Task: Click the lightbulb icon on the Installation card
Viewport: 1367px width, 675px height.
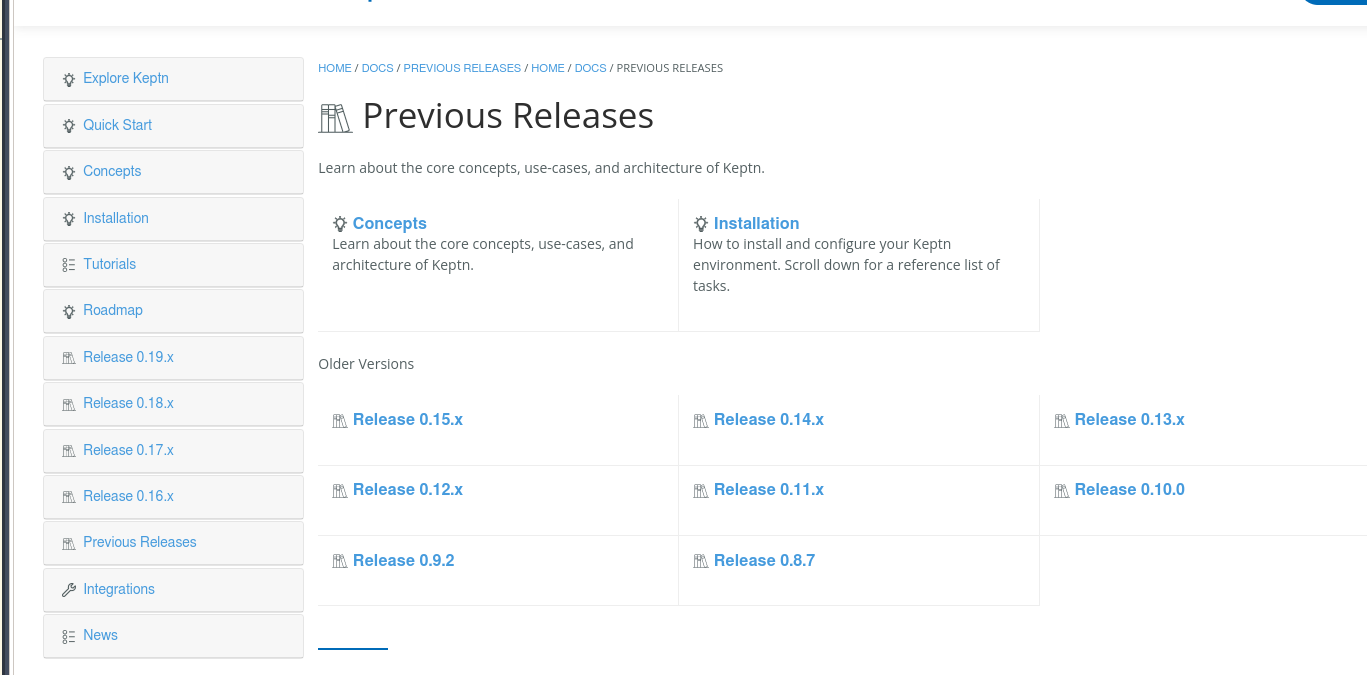Action: 700,223
